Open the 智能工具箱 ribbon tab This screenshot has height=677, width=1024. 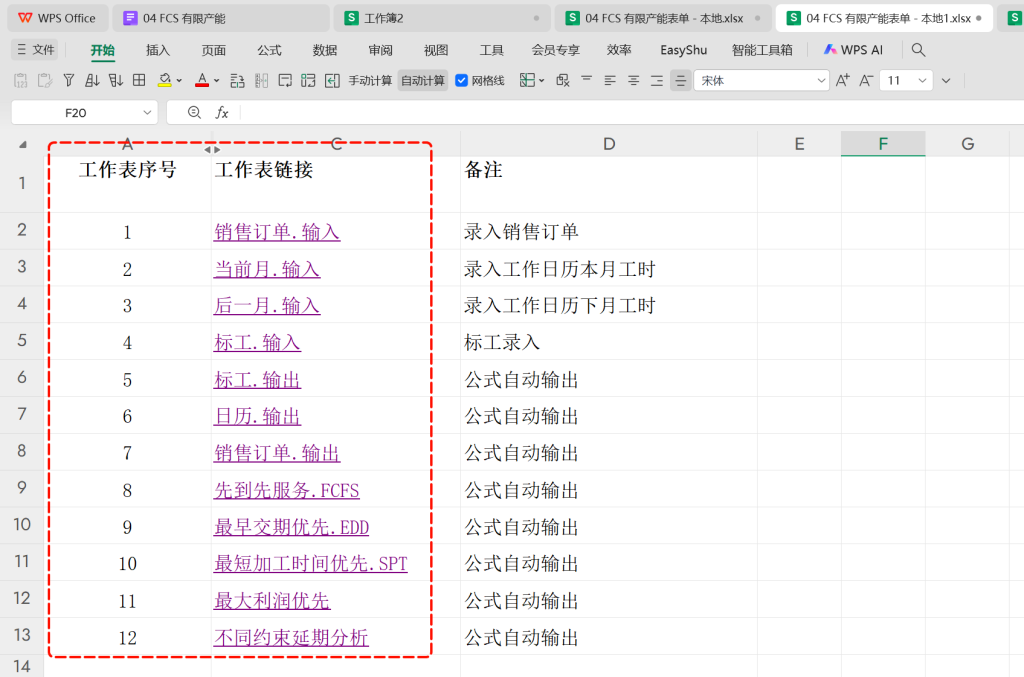[x=762, y=50]
